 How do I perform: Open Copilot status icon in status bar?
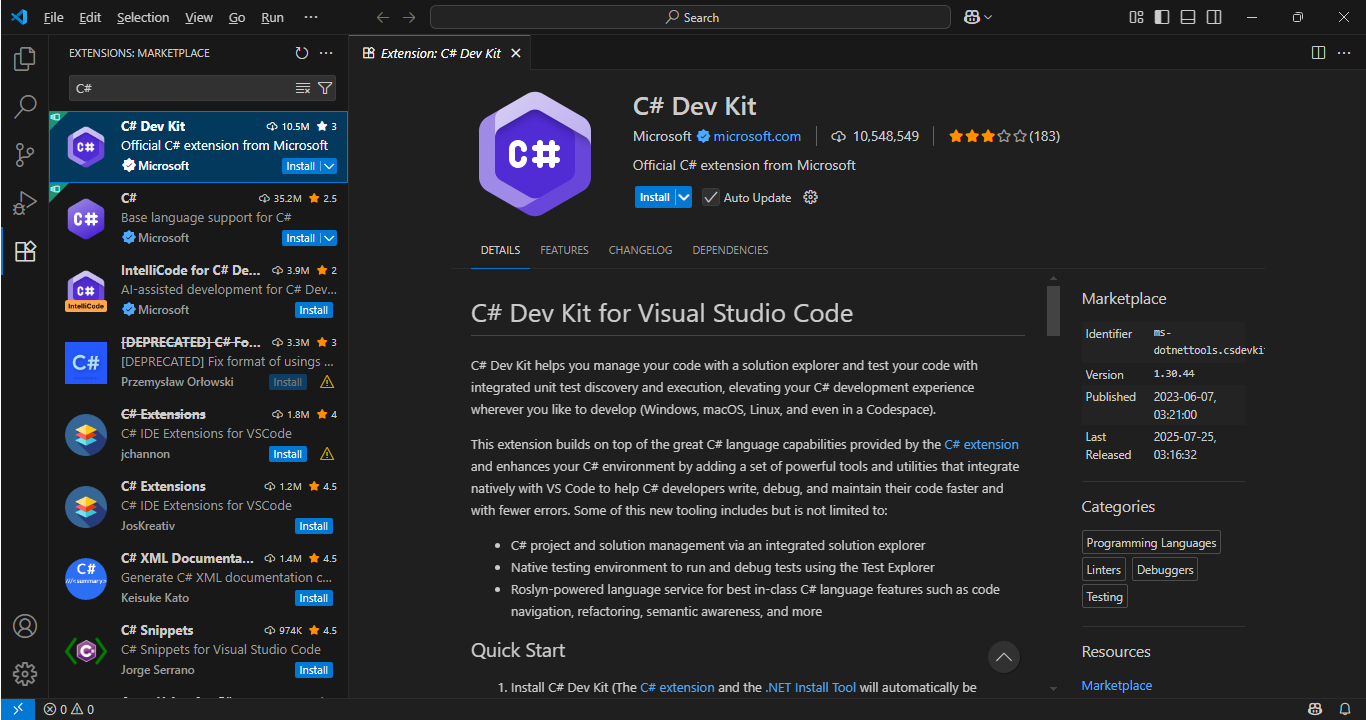coord(1316,709)
